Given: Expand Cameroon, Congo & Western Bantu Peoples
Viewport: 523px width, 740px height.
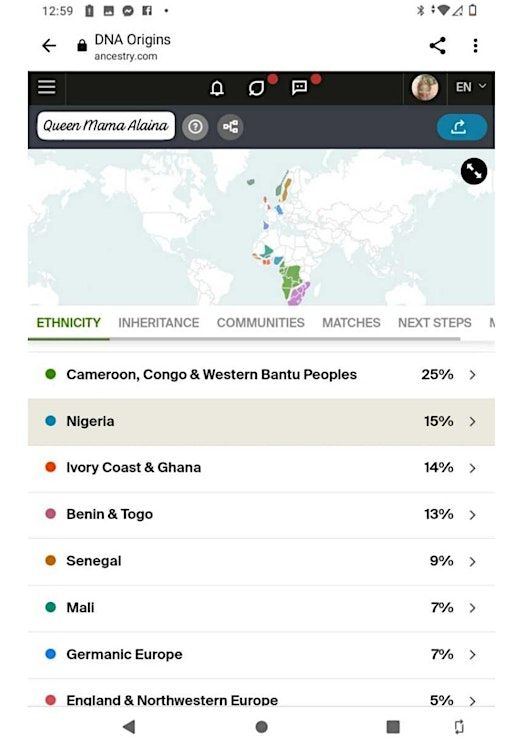Looking at the screenshot, I should [x=262, y=375].
